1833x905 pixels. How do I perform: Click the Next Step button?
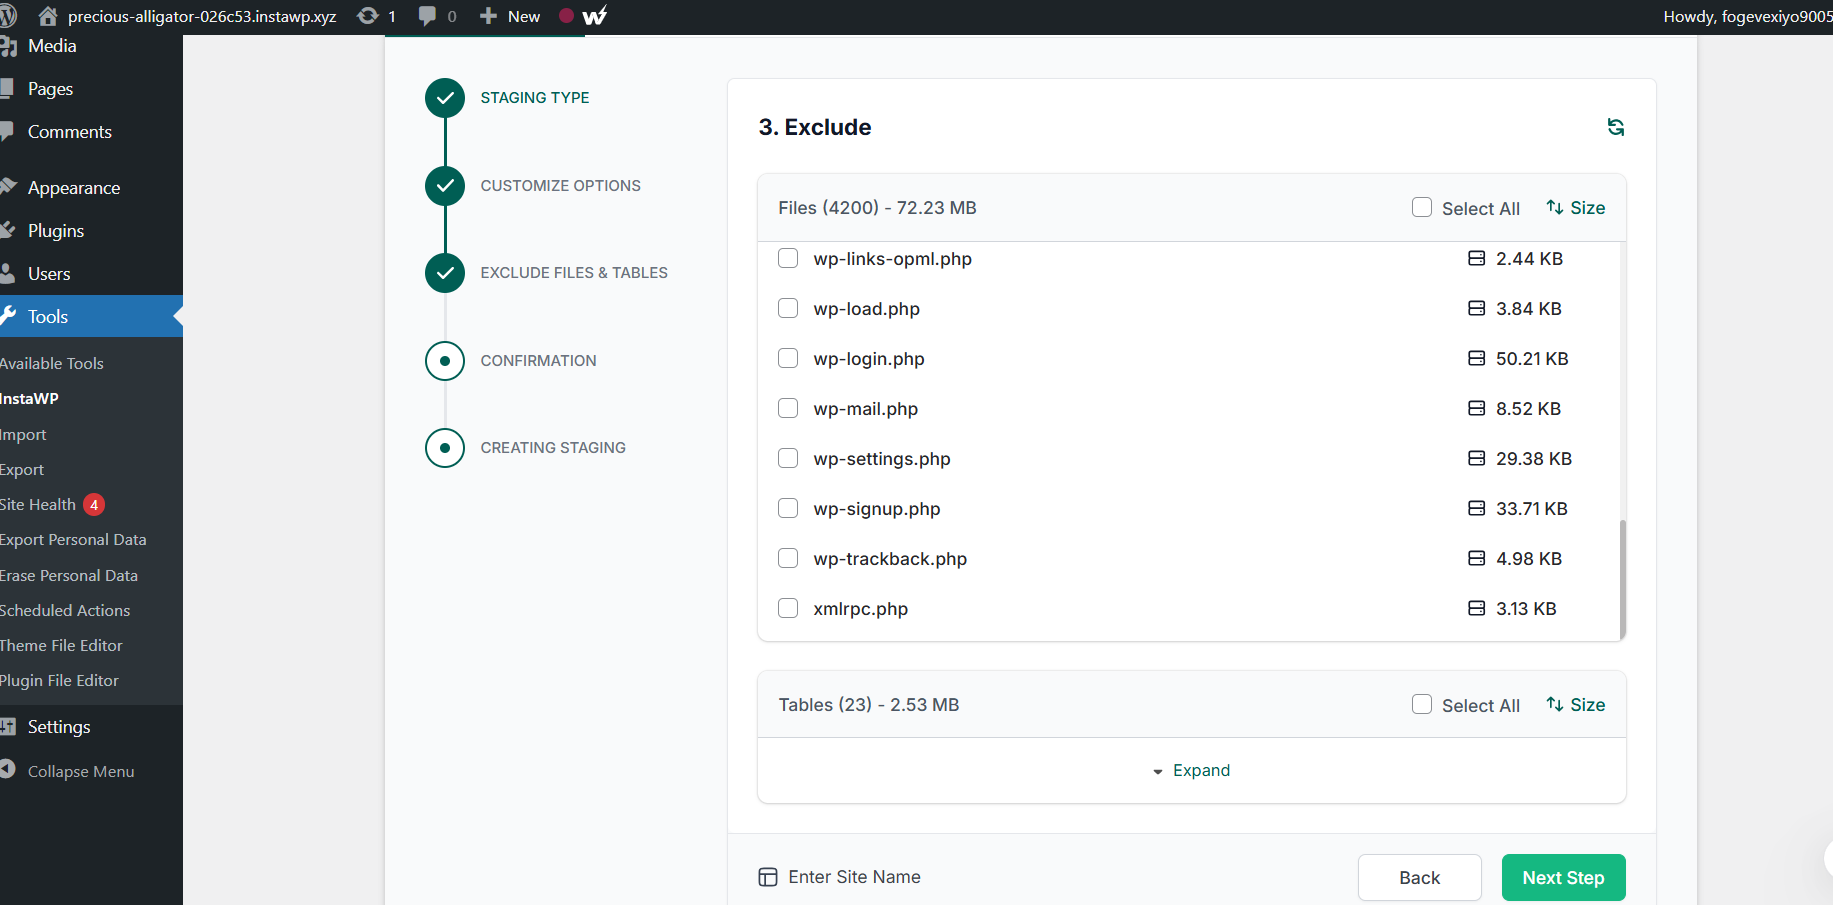(x=1563, y=877)
